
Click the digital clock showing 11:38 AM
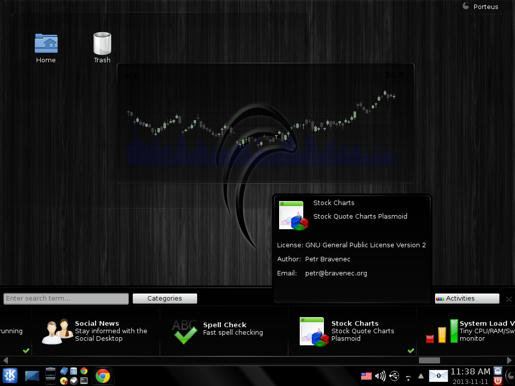coord(470,376)
